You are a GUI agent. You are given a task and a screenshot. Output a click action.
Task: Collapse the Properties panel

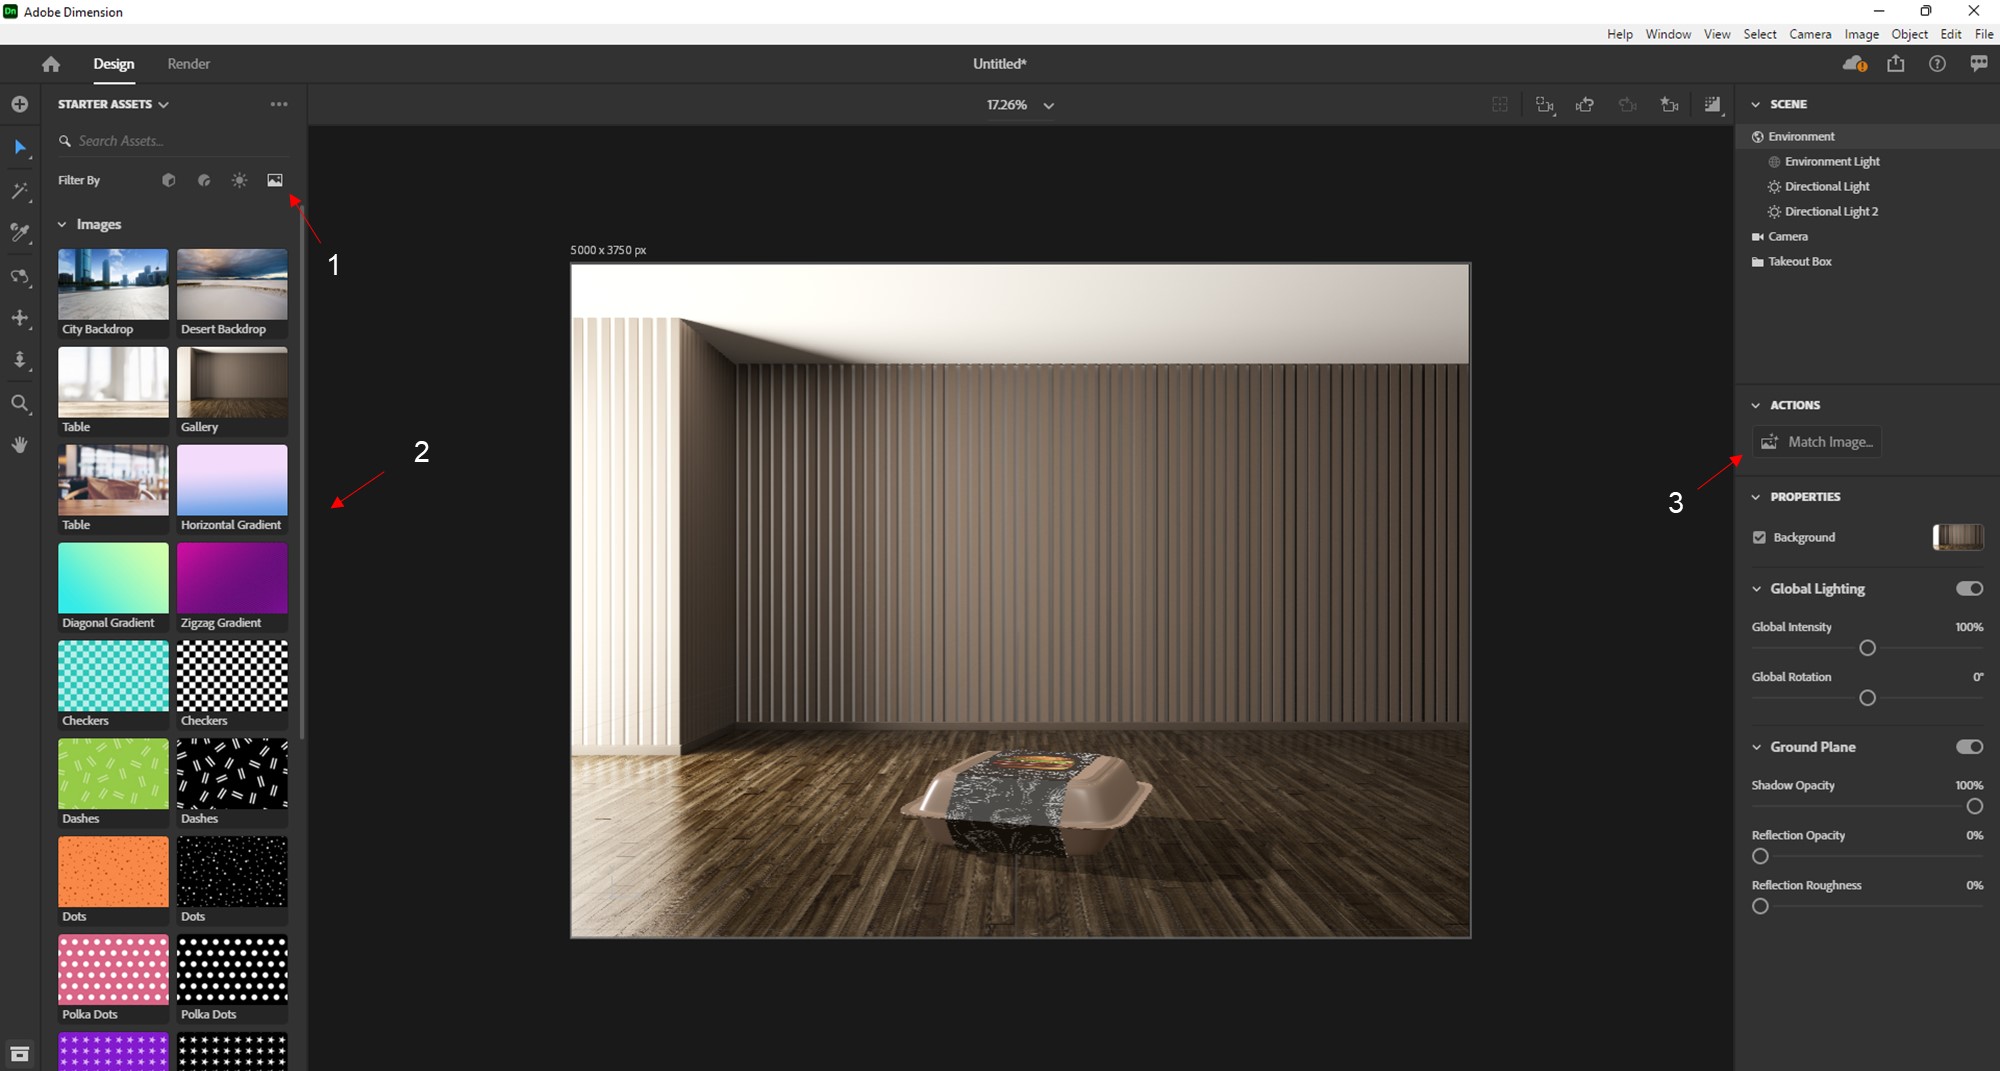(x=1756, y=497)
